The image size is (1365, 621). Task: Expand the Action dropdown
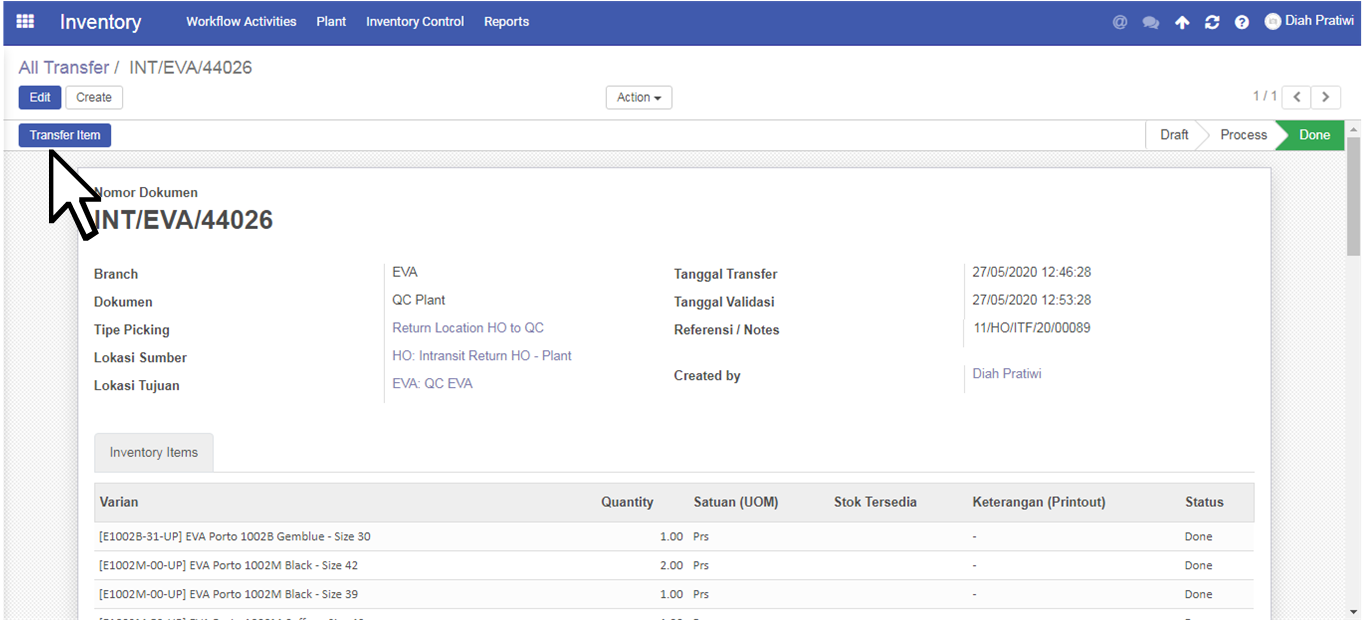click(639, 97)
